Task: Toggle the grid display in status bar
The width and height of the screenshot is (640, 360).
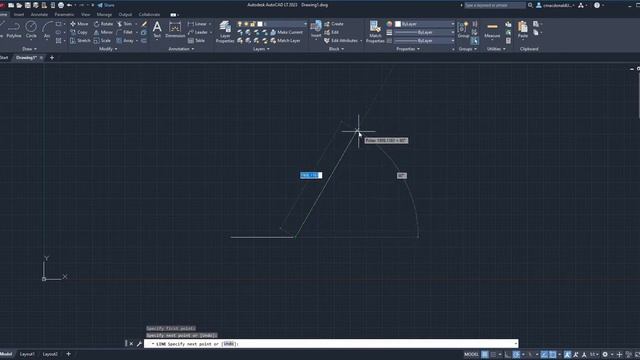Action: (x=485, y=354)
